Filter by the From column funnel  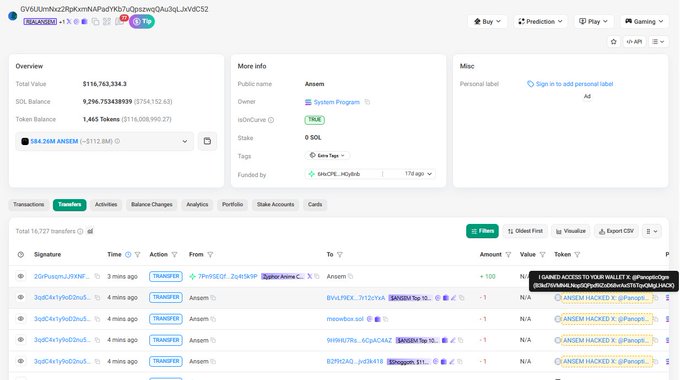(210, 255)
